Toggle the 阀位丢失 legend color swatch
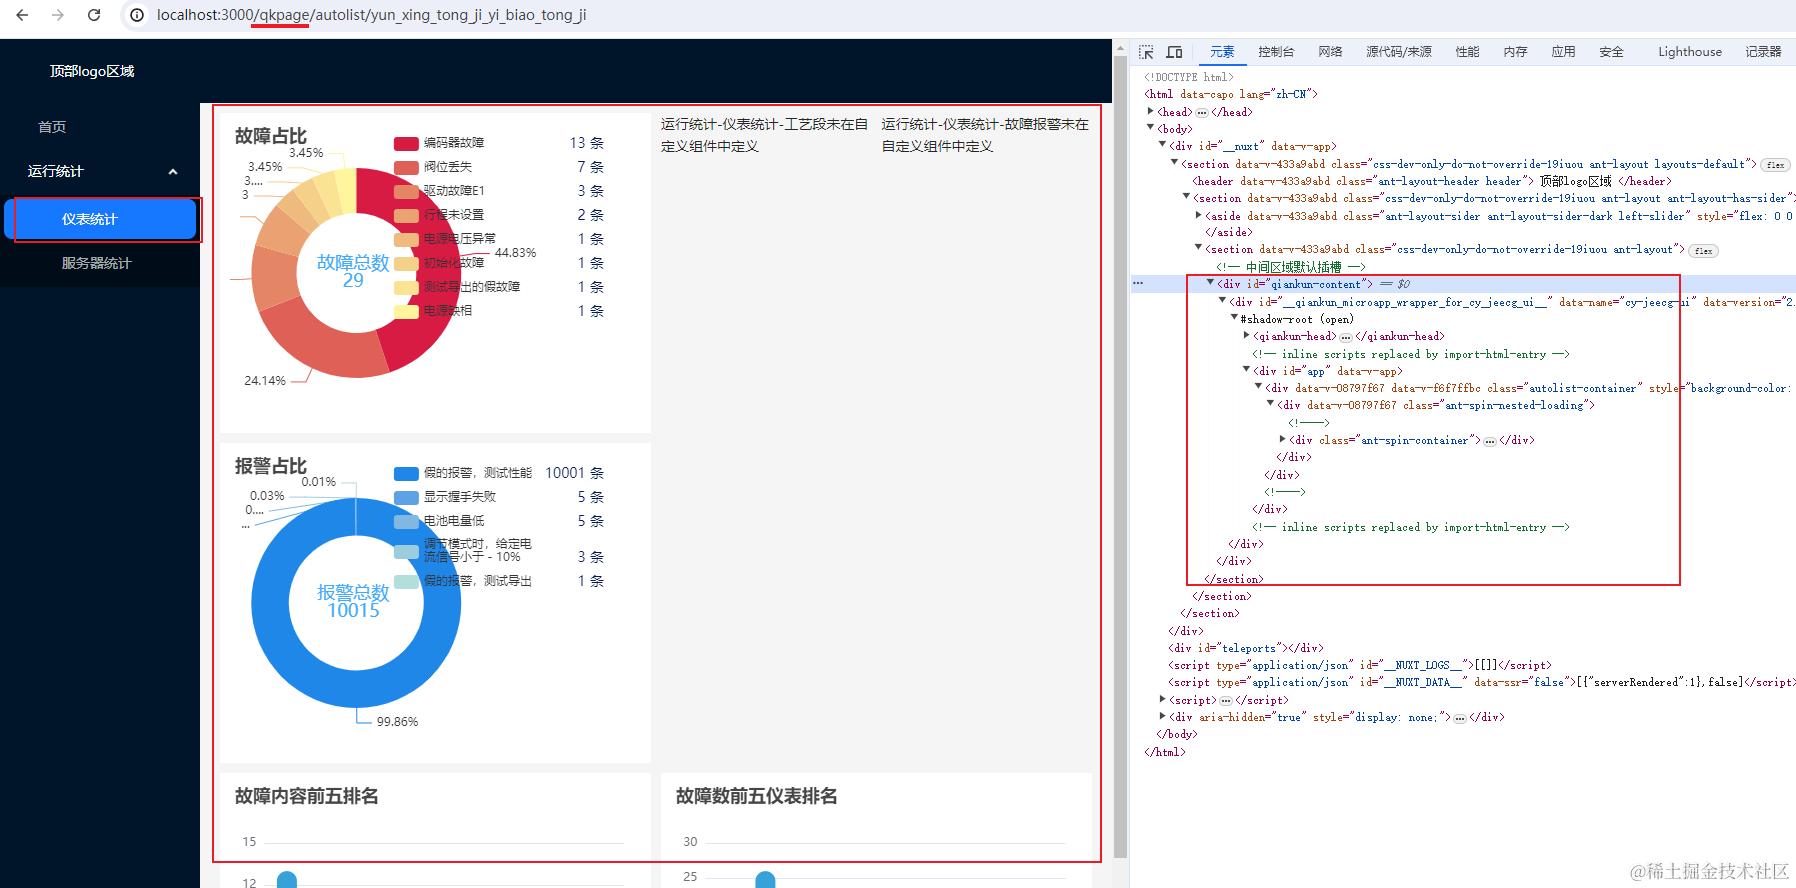 (406, 167)
